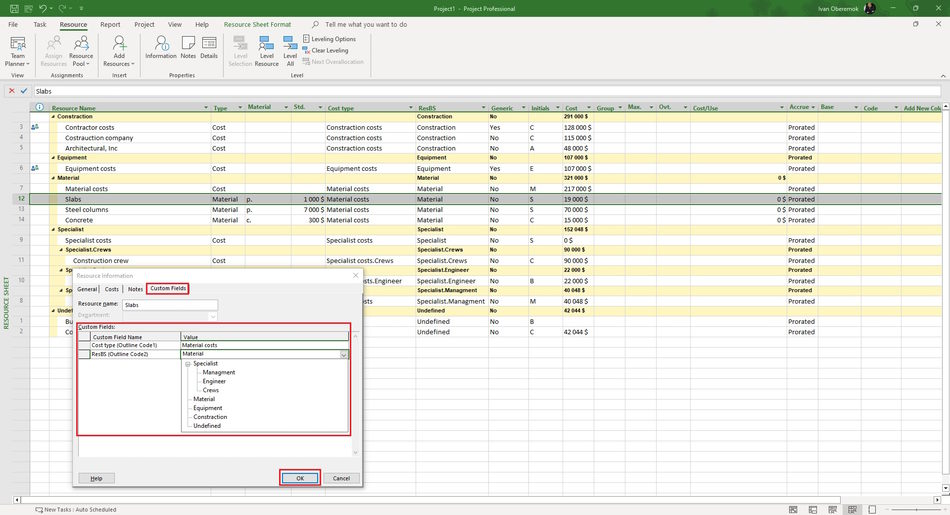
Task: Click the 'Material costs' value cell in dialog
Action: click(264, 345)
